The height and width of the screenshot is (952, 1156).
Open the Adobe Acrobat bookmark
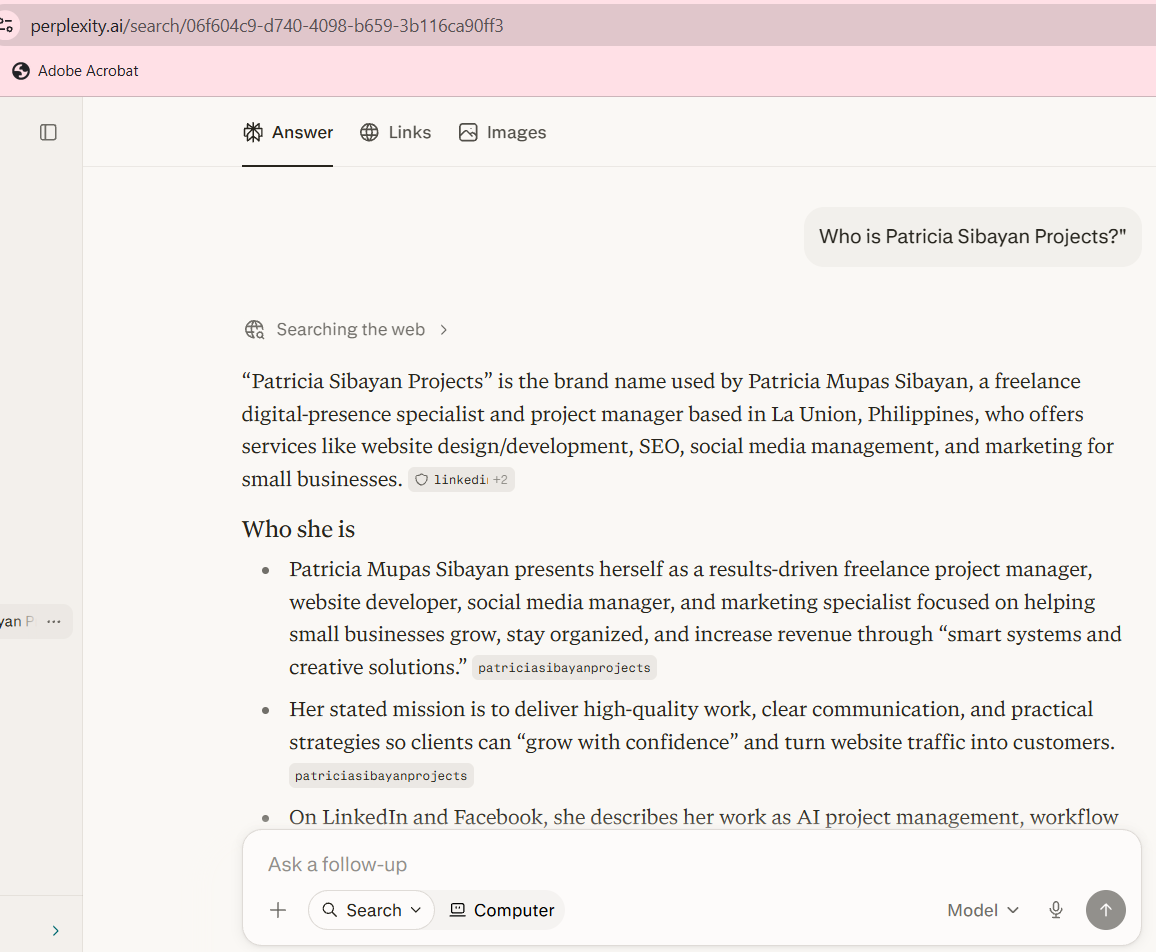75,71
